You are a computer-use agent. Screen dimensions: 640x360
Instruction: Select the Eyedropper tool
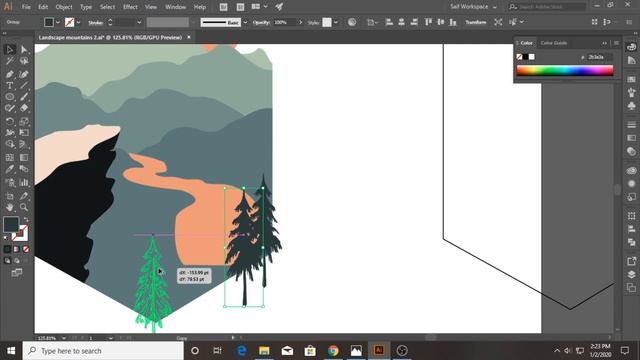pos(10,169)
